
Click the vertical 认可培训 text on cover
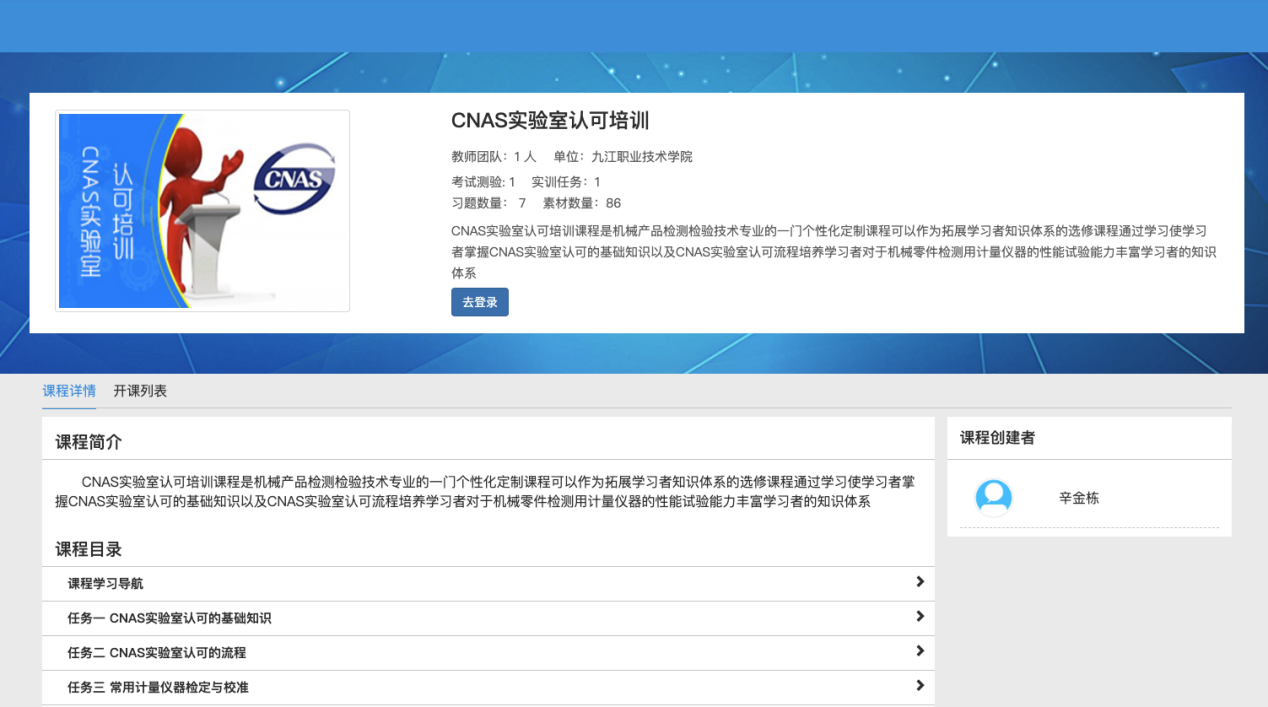[122, 210]
